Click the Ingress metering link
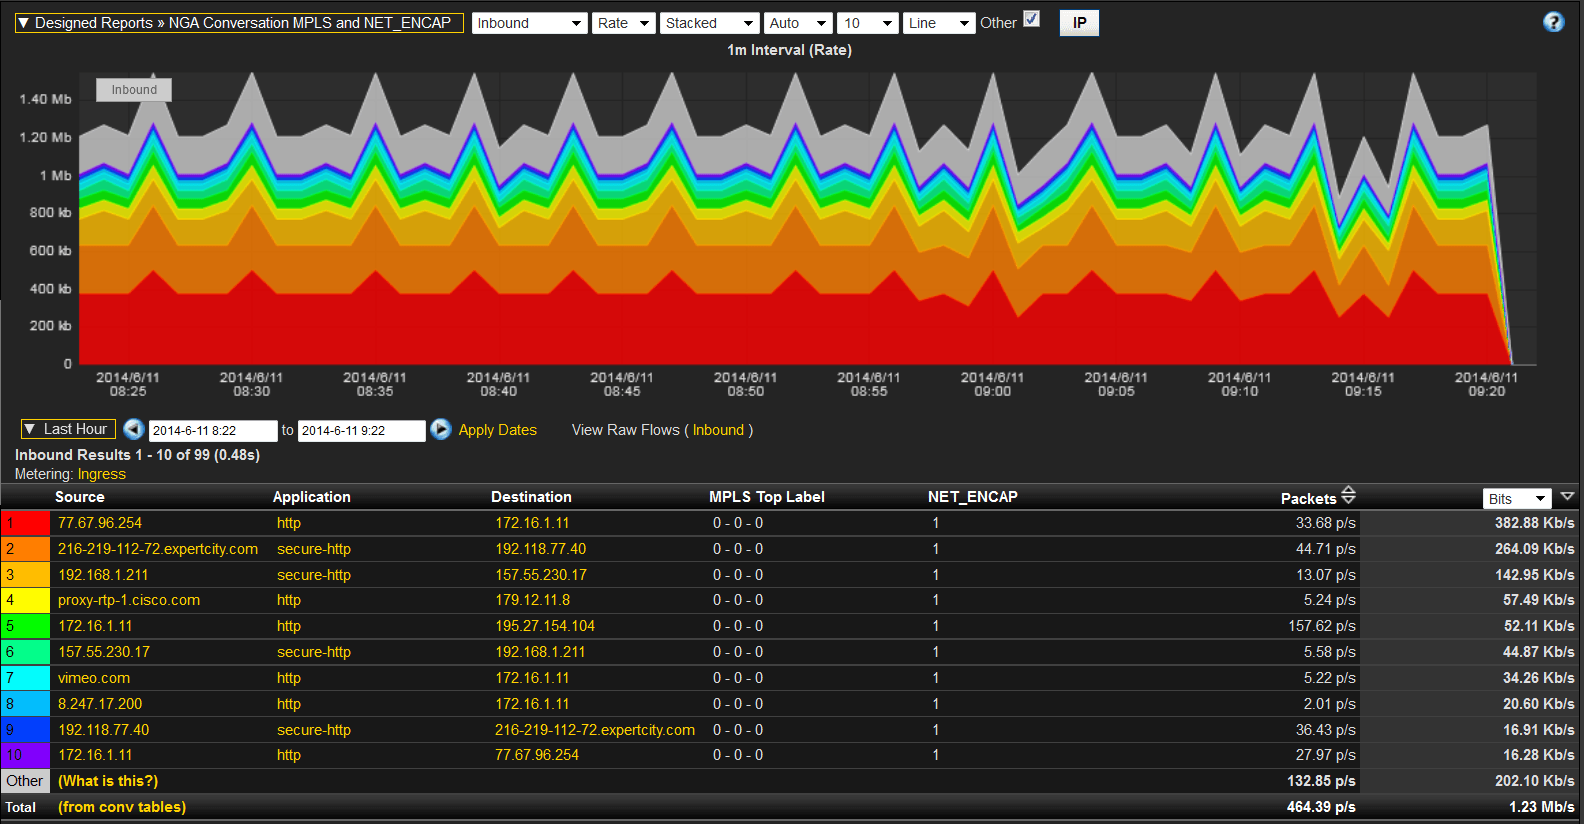Viewport: 1584px width, 824px height. [x=102, y=474]
